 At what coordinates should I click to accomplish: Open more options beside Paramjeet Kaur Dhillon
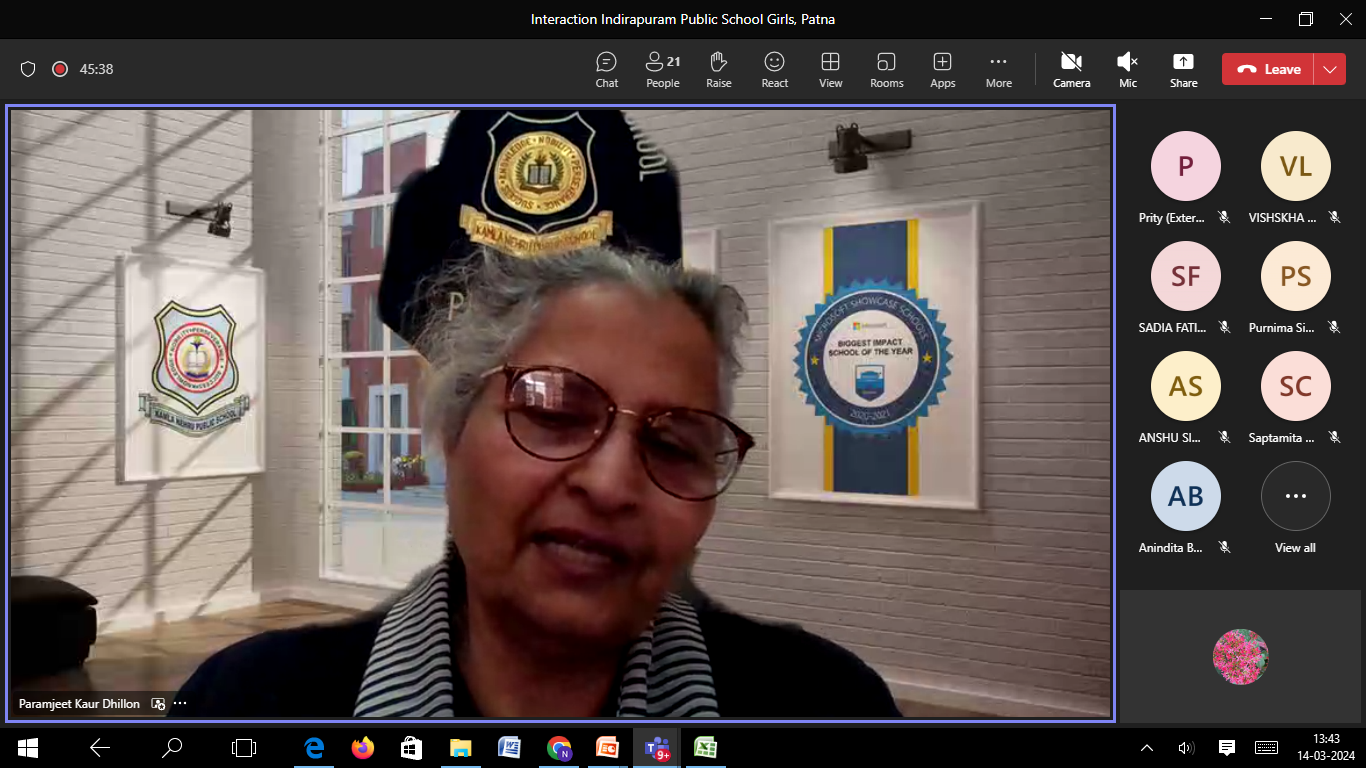pyautogui.click(x=180, y=703)
